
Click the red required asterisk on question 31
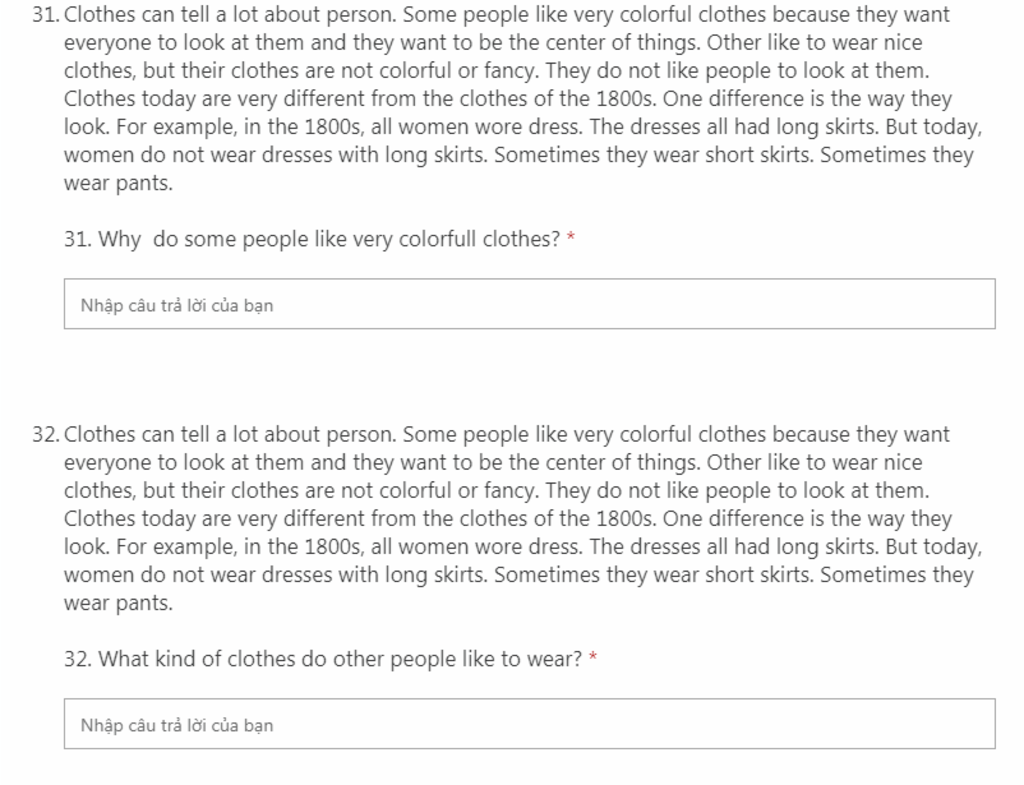(x=571, y=238)
